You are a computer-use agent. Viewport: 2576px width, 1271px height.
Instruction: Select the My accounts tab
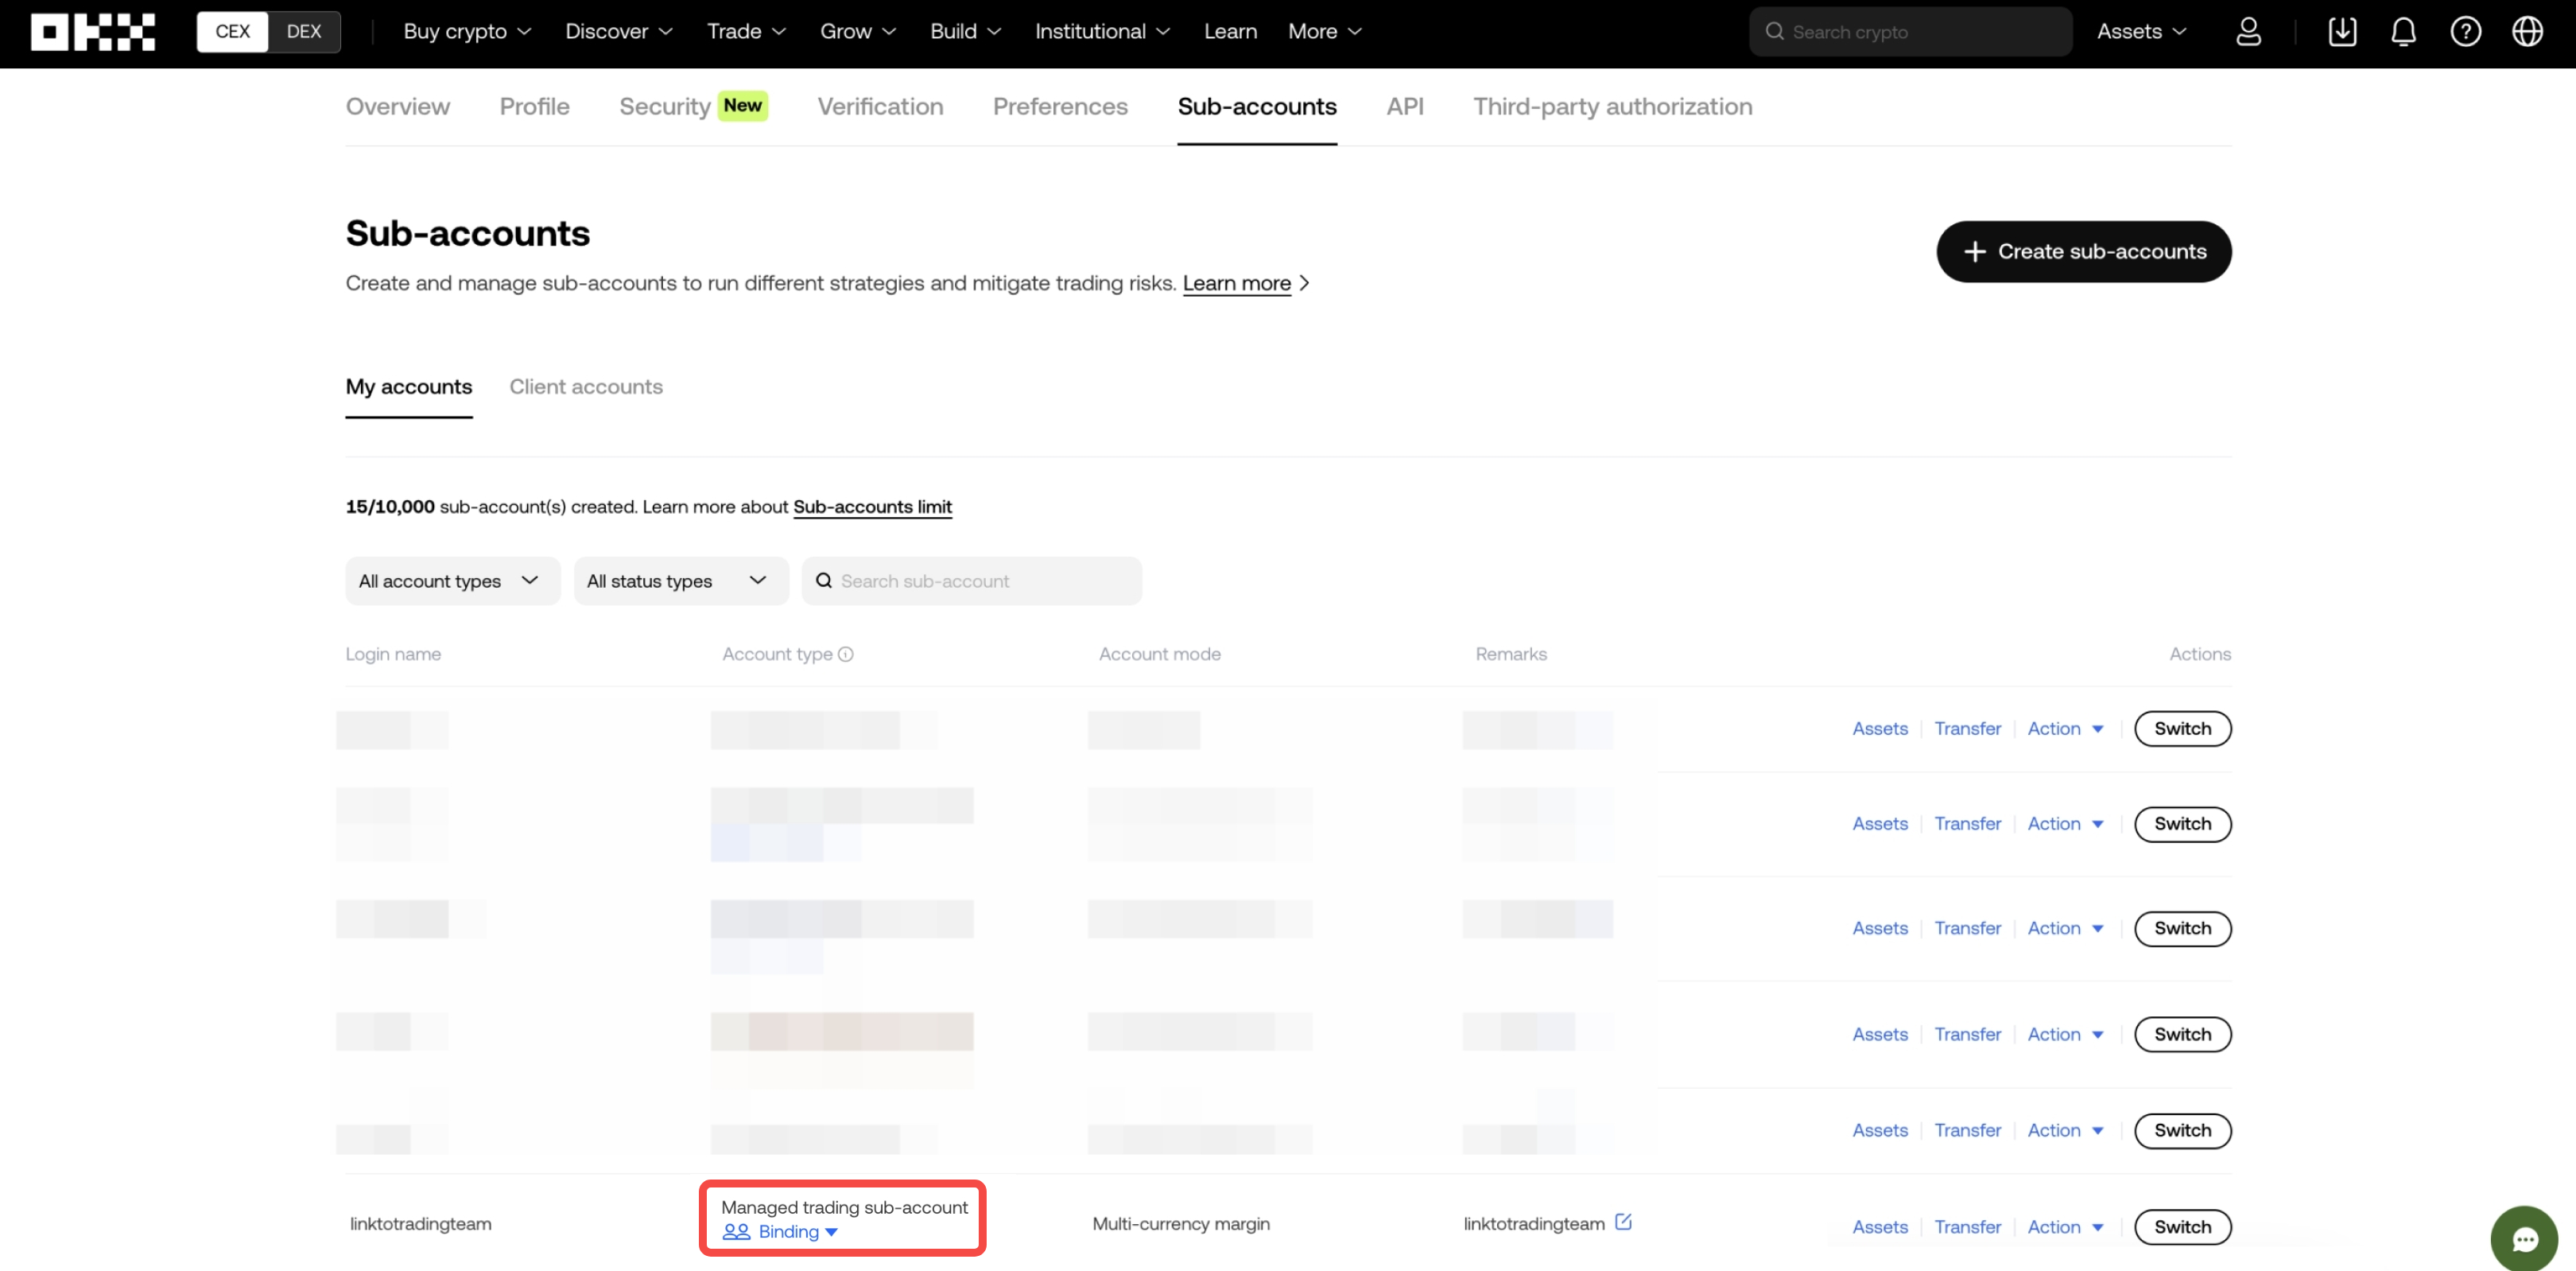pyautogui.click(x=409, y=387)
